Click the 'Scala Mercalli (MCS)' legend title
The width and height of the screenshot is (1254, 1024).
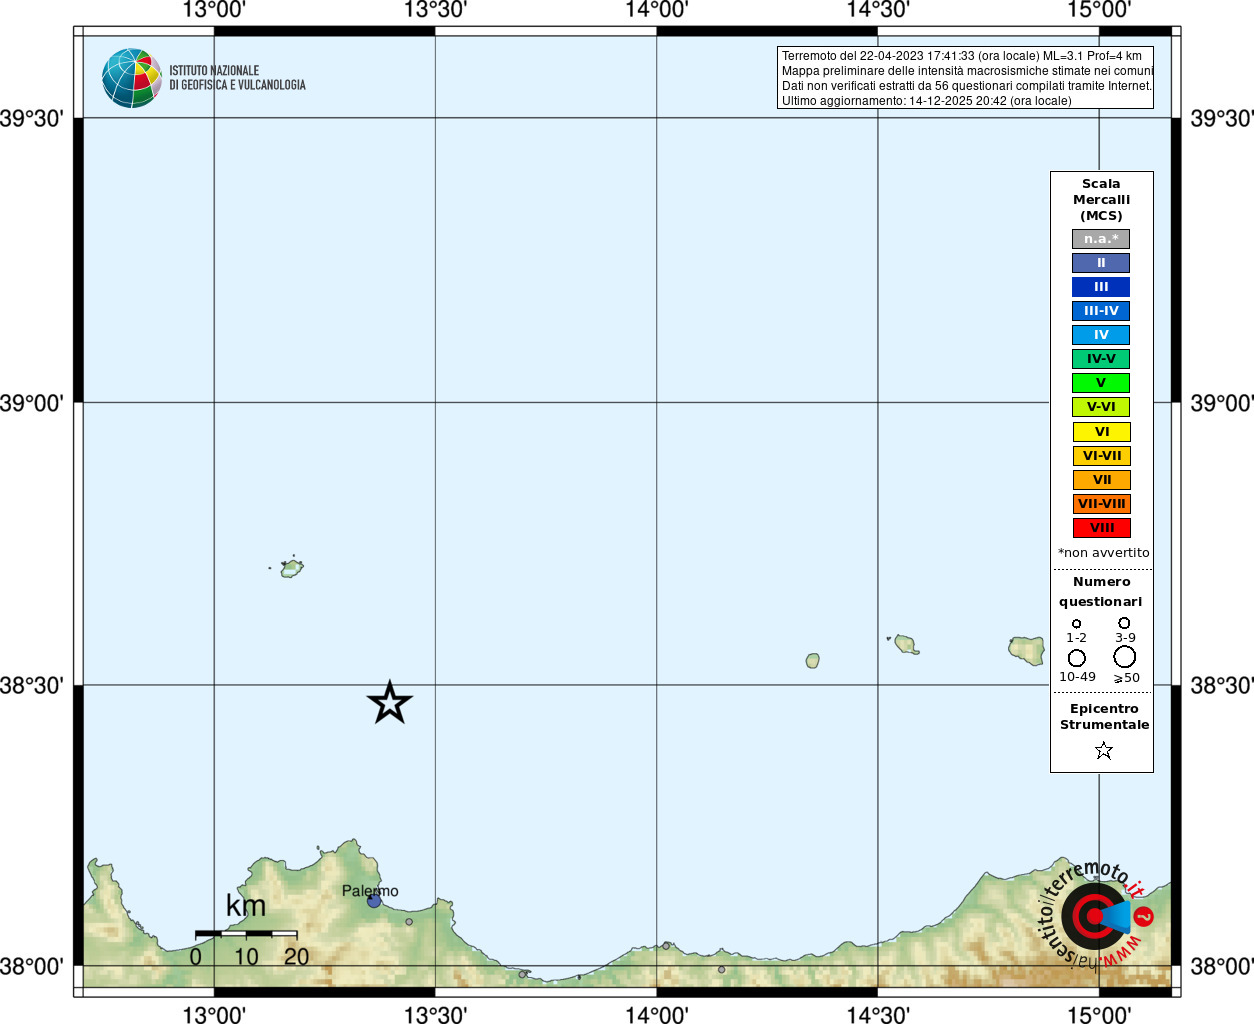point(1102,200)
